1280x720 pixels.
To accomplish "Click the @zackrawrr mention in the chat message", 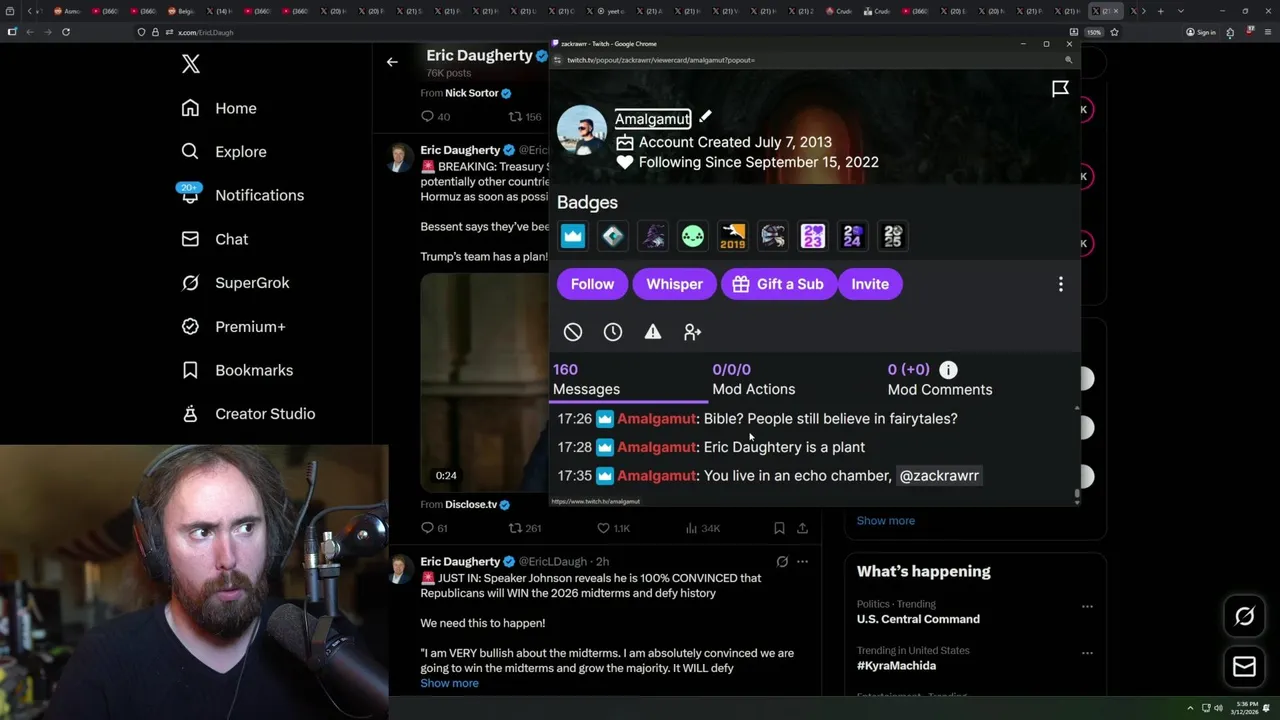I will tap(939, 476).
